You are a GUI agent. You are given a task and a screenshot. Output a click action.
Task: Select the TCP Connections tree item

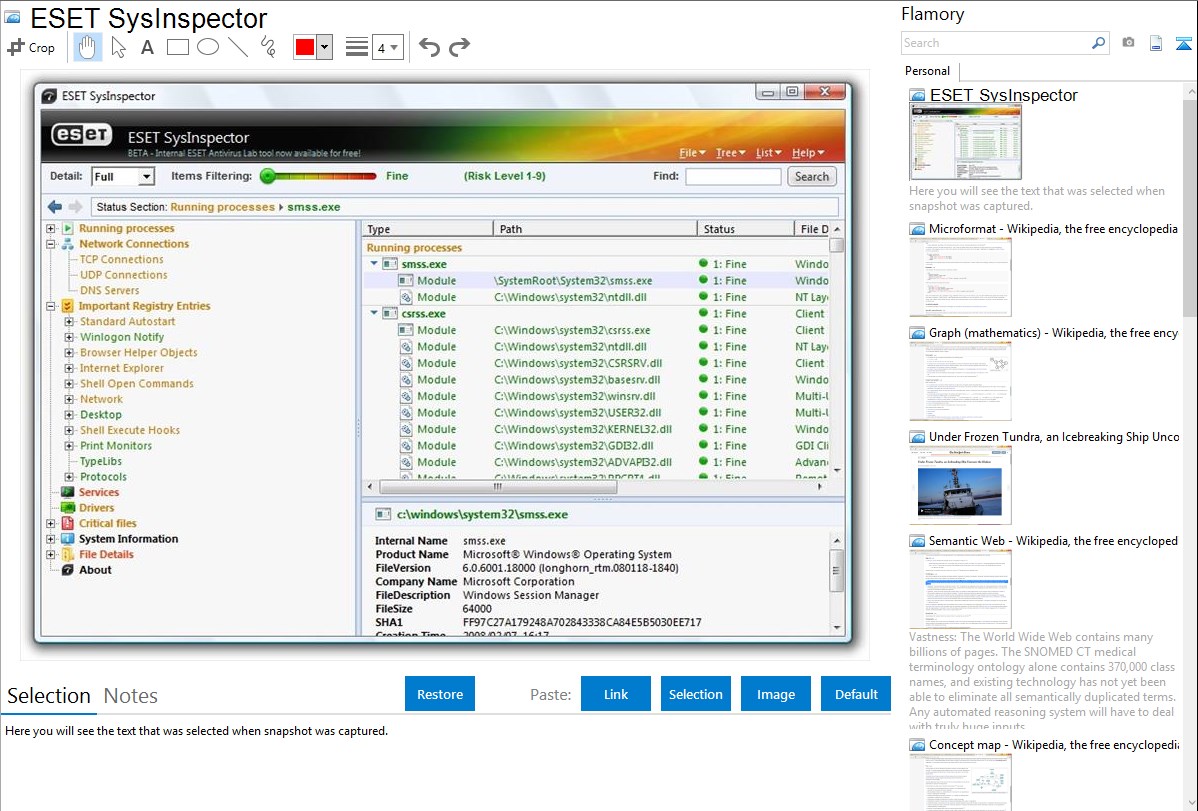(x=121, y=259)
